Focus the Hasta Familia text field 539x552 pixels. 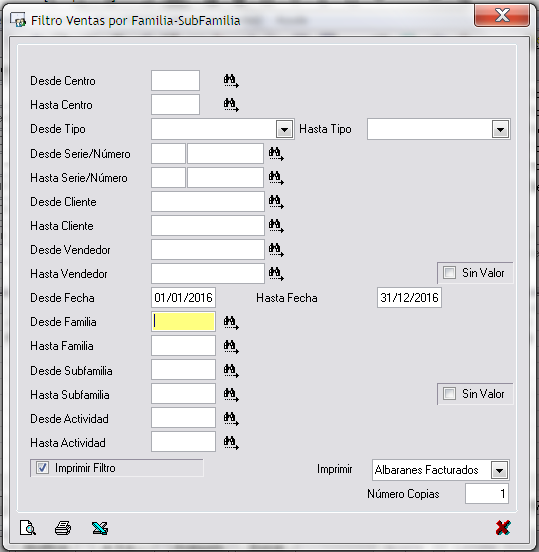point(183,346)
